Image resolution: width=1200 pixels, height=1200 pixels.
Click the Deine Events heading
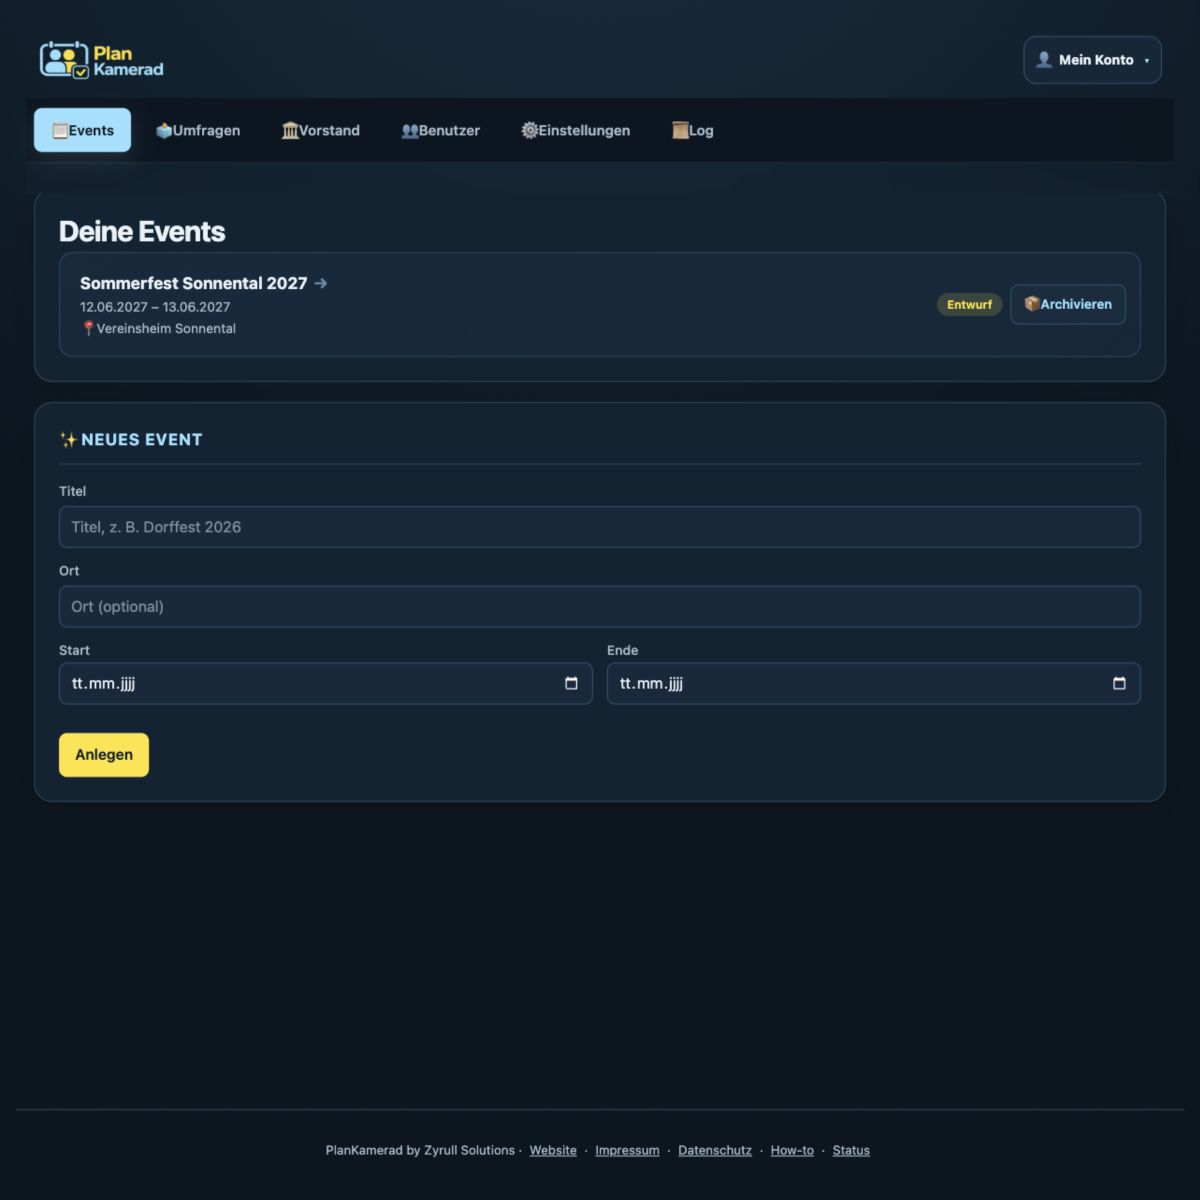coord(142,232)
